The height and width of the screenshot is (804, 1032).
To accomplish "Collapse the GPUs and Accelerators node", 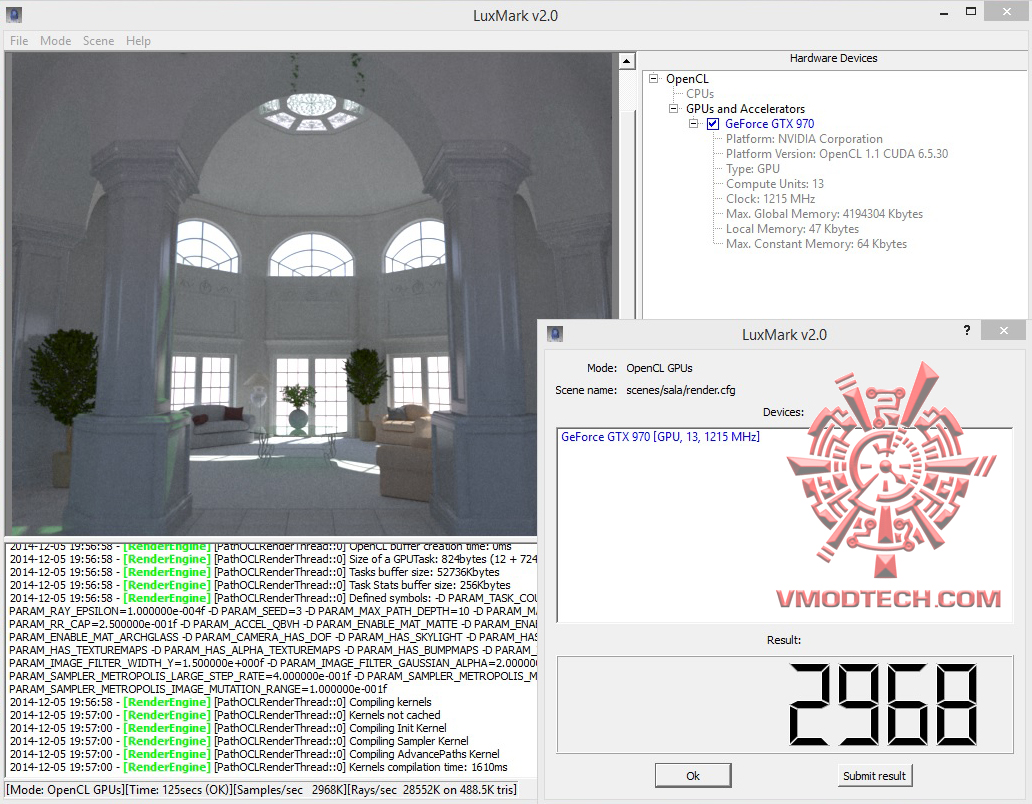I will 673,109.
